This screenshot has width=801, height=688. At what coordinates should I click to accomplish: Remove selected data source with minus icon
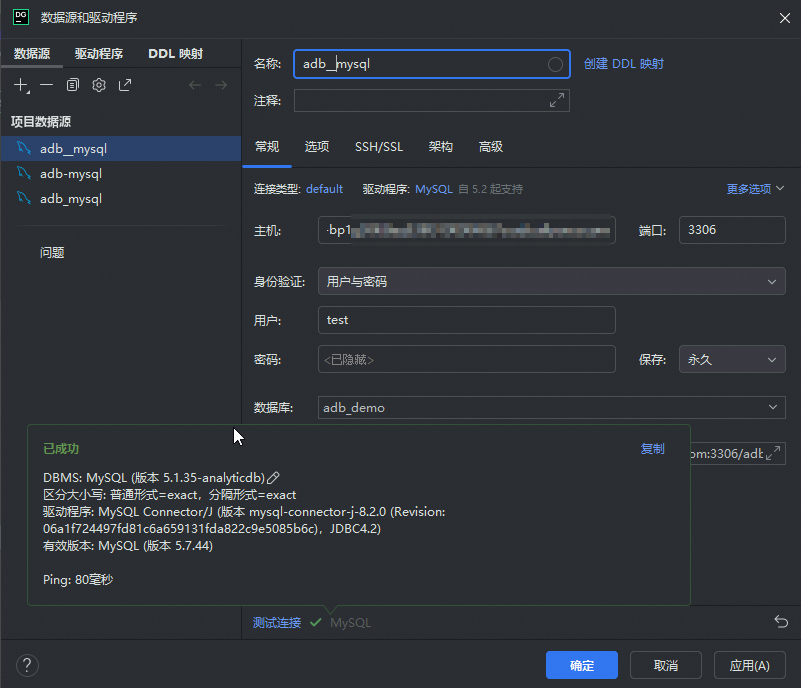tap(46, 85)
